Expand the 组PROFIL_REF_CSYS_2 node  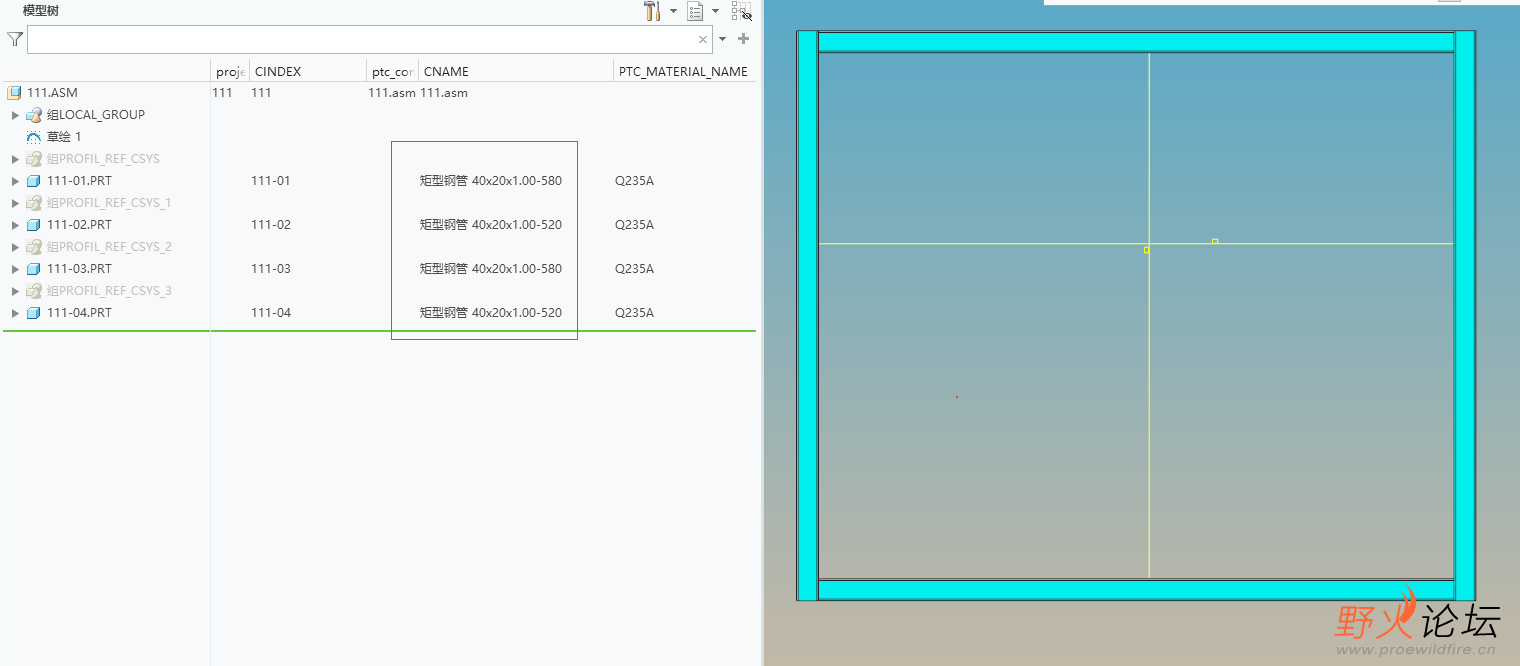[x=15, y=247]
